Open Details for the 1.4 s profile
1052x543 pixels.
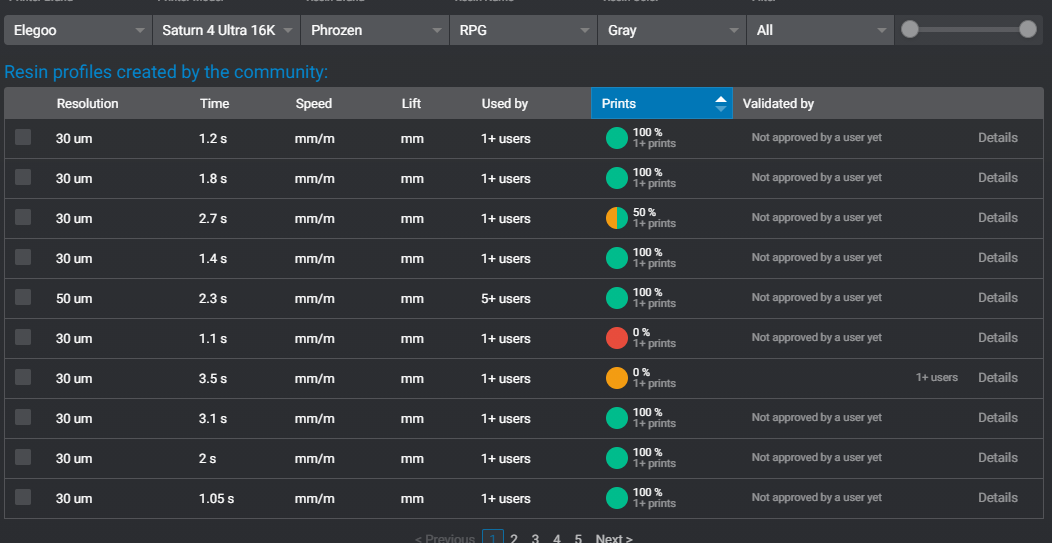coord(998,257)
